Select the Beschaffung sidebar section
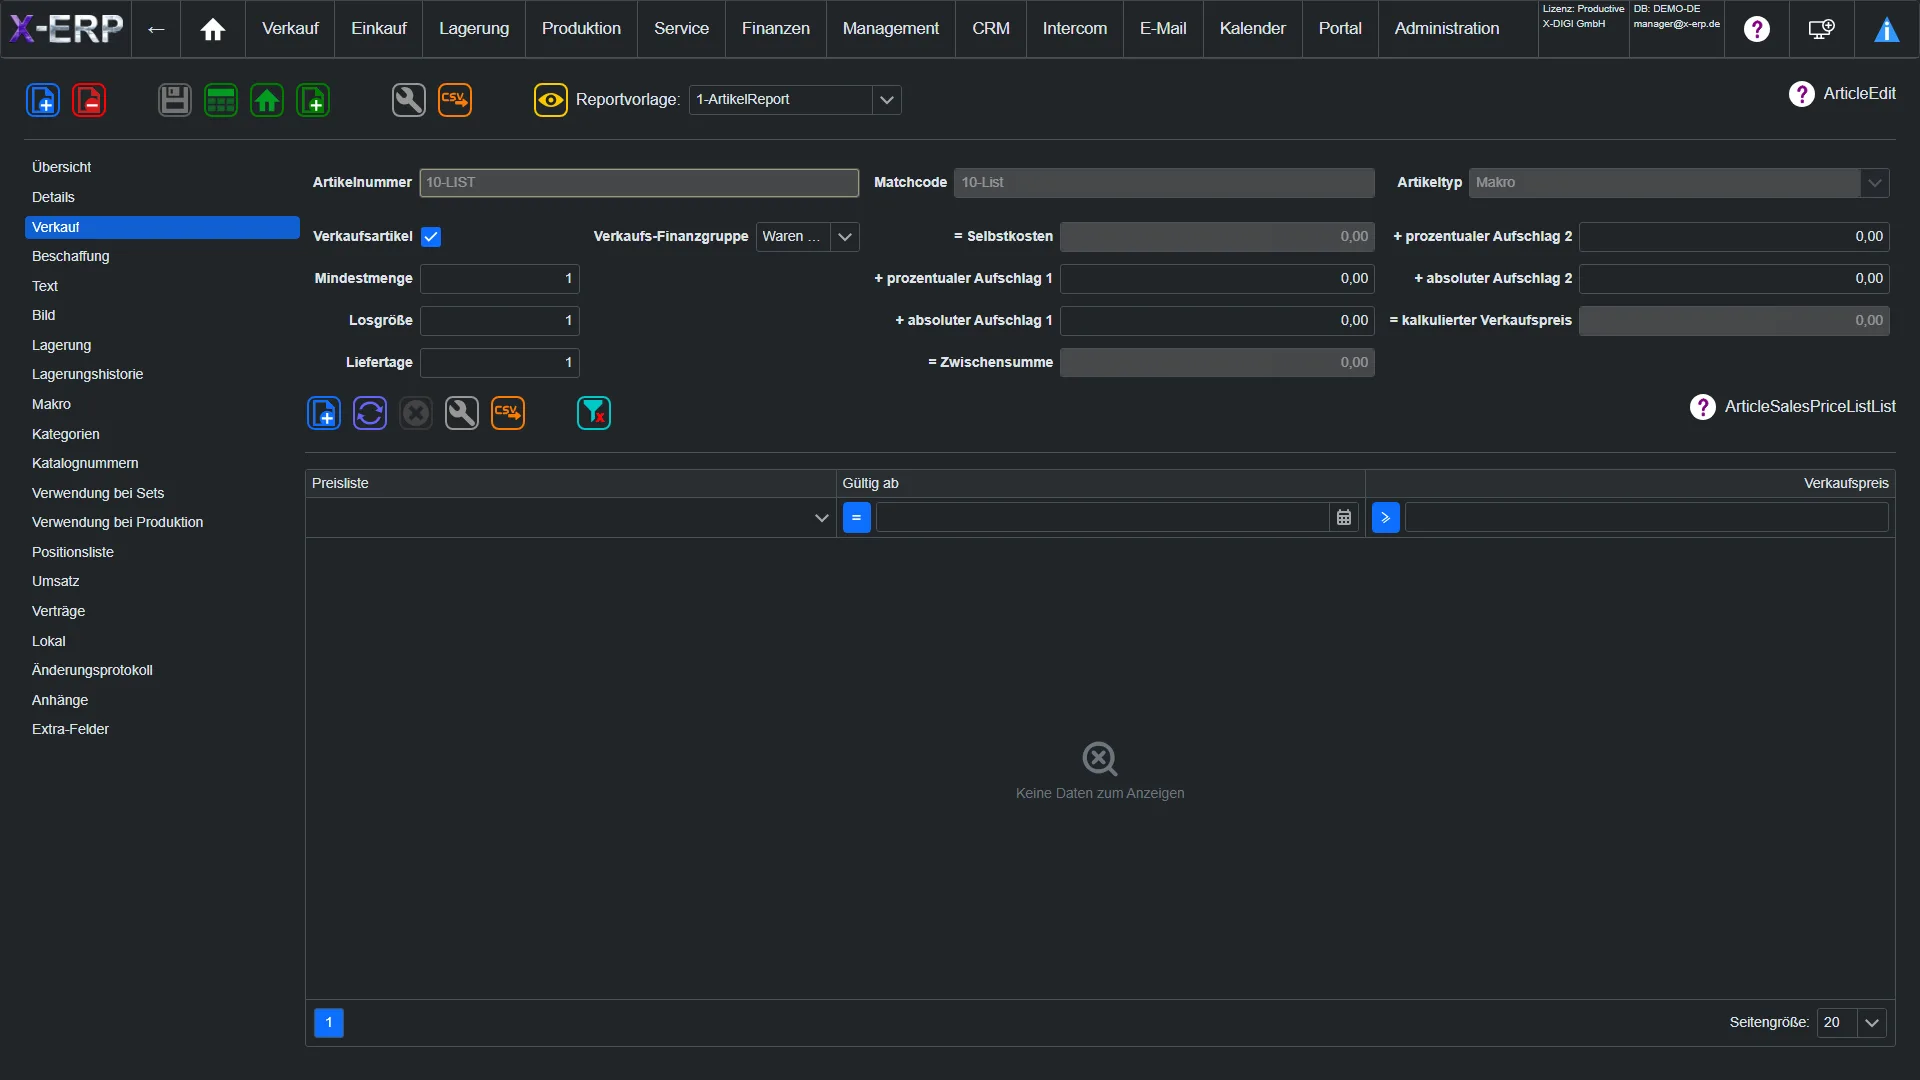Image resolution: width=1920 pixels, height=1080 pixels. pyautogui.click(x=162, y=257)
